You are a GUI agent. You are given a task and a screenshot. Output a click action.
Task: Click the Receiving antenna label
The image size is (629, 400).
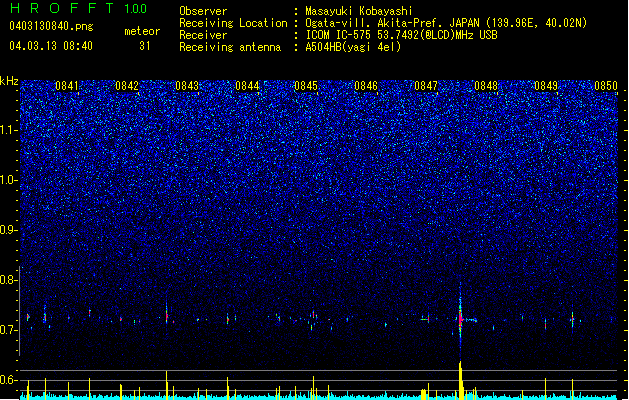click(230, 47)
